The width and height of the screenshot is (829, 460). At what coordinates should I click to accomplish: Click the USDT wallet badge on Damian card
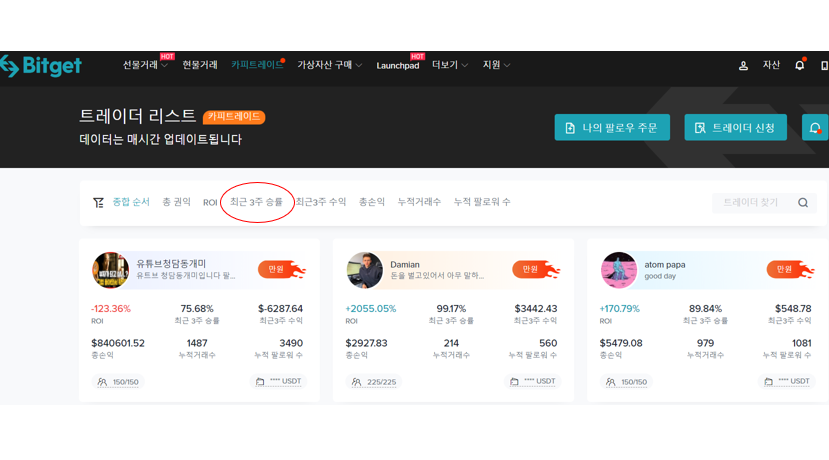[532, 381]
